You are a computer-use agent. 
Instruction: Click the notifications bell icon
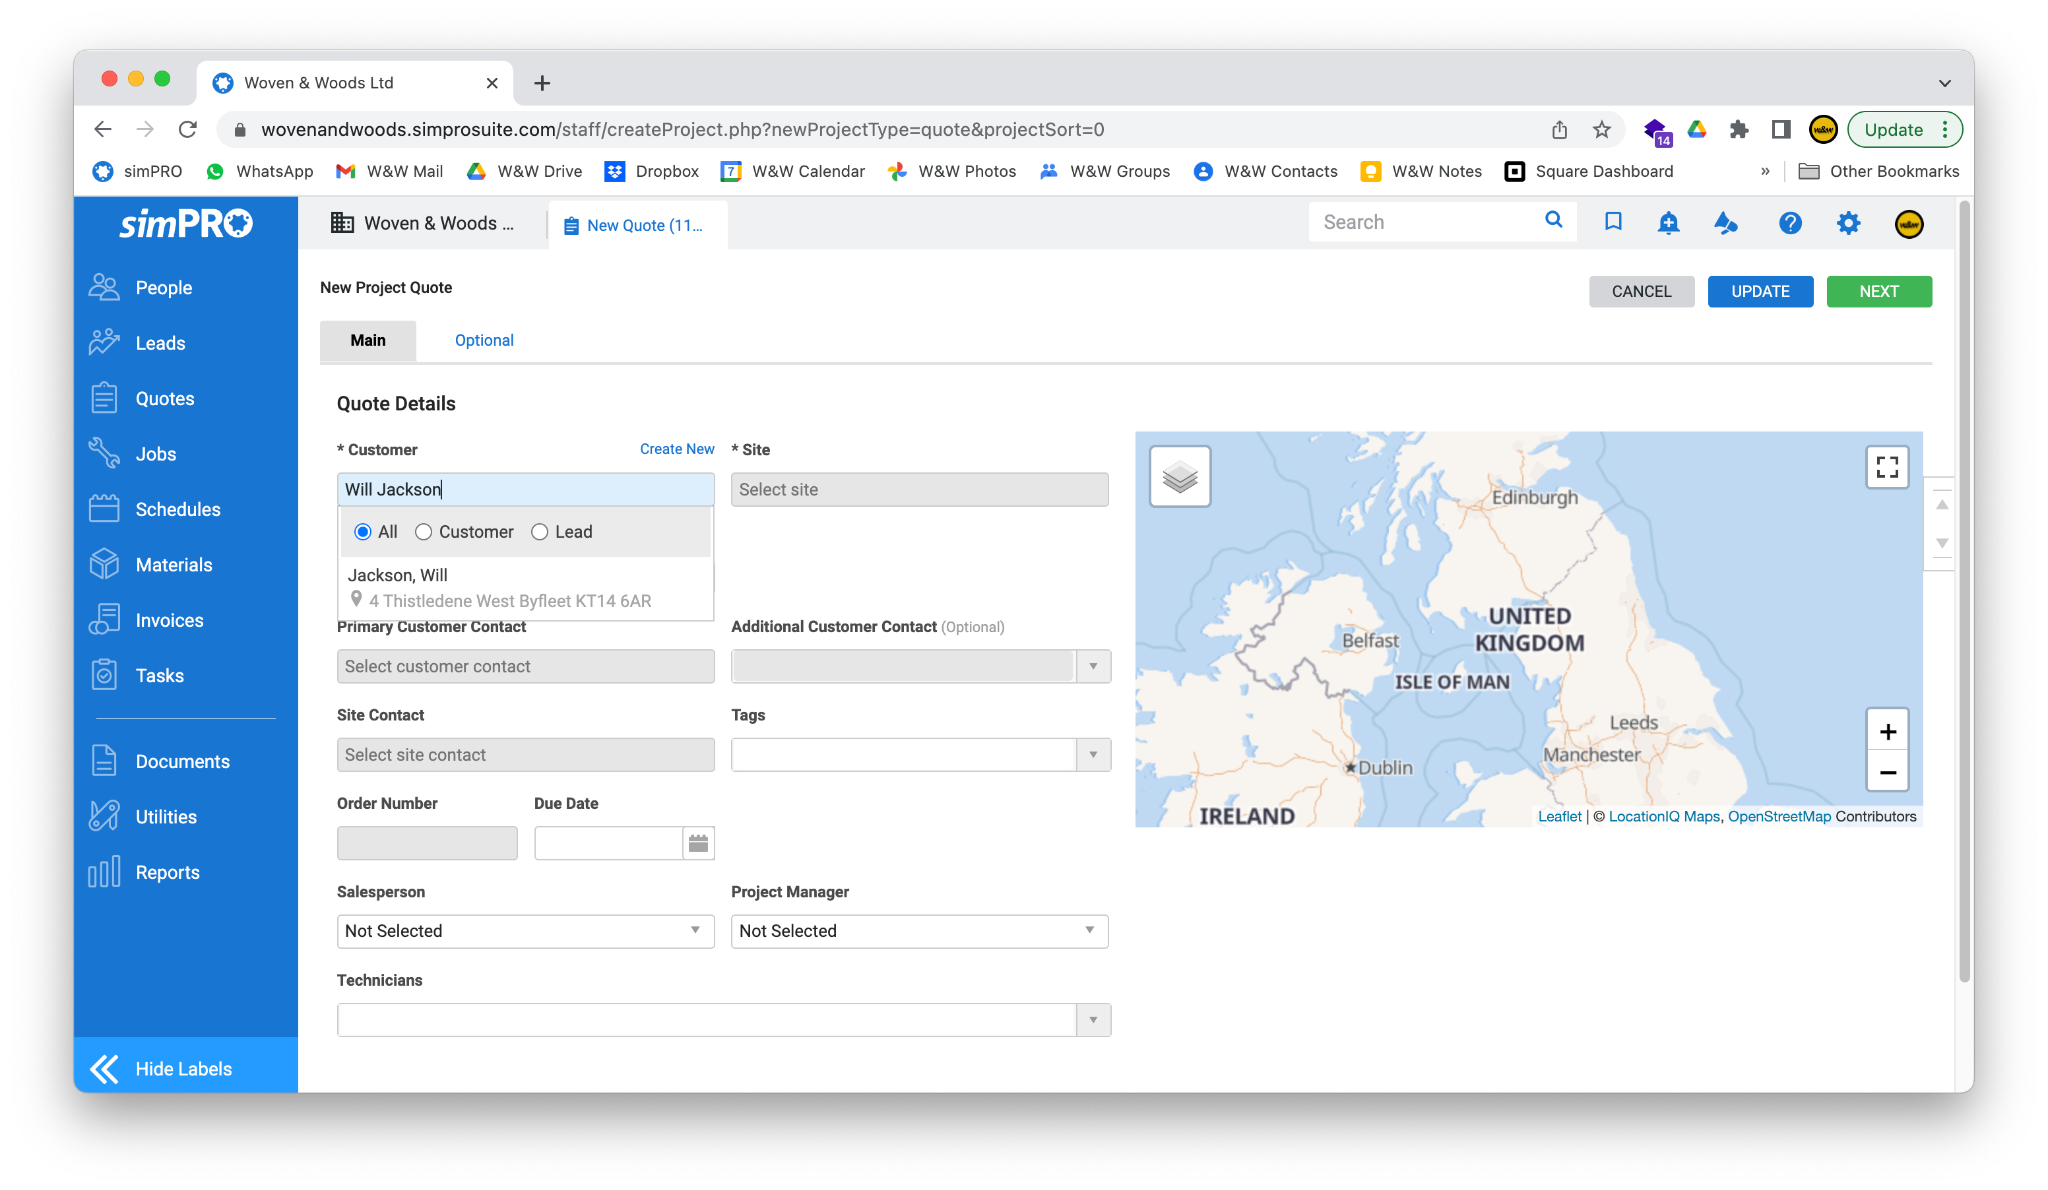1668,222
